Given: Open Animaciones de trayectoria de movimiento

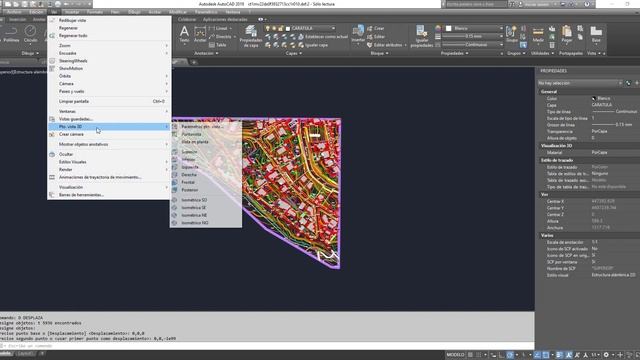Looking at the screenshot, I should point(109,178).
